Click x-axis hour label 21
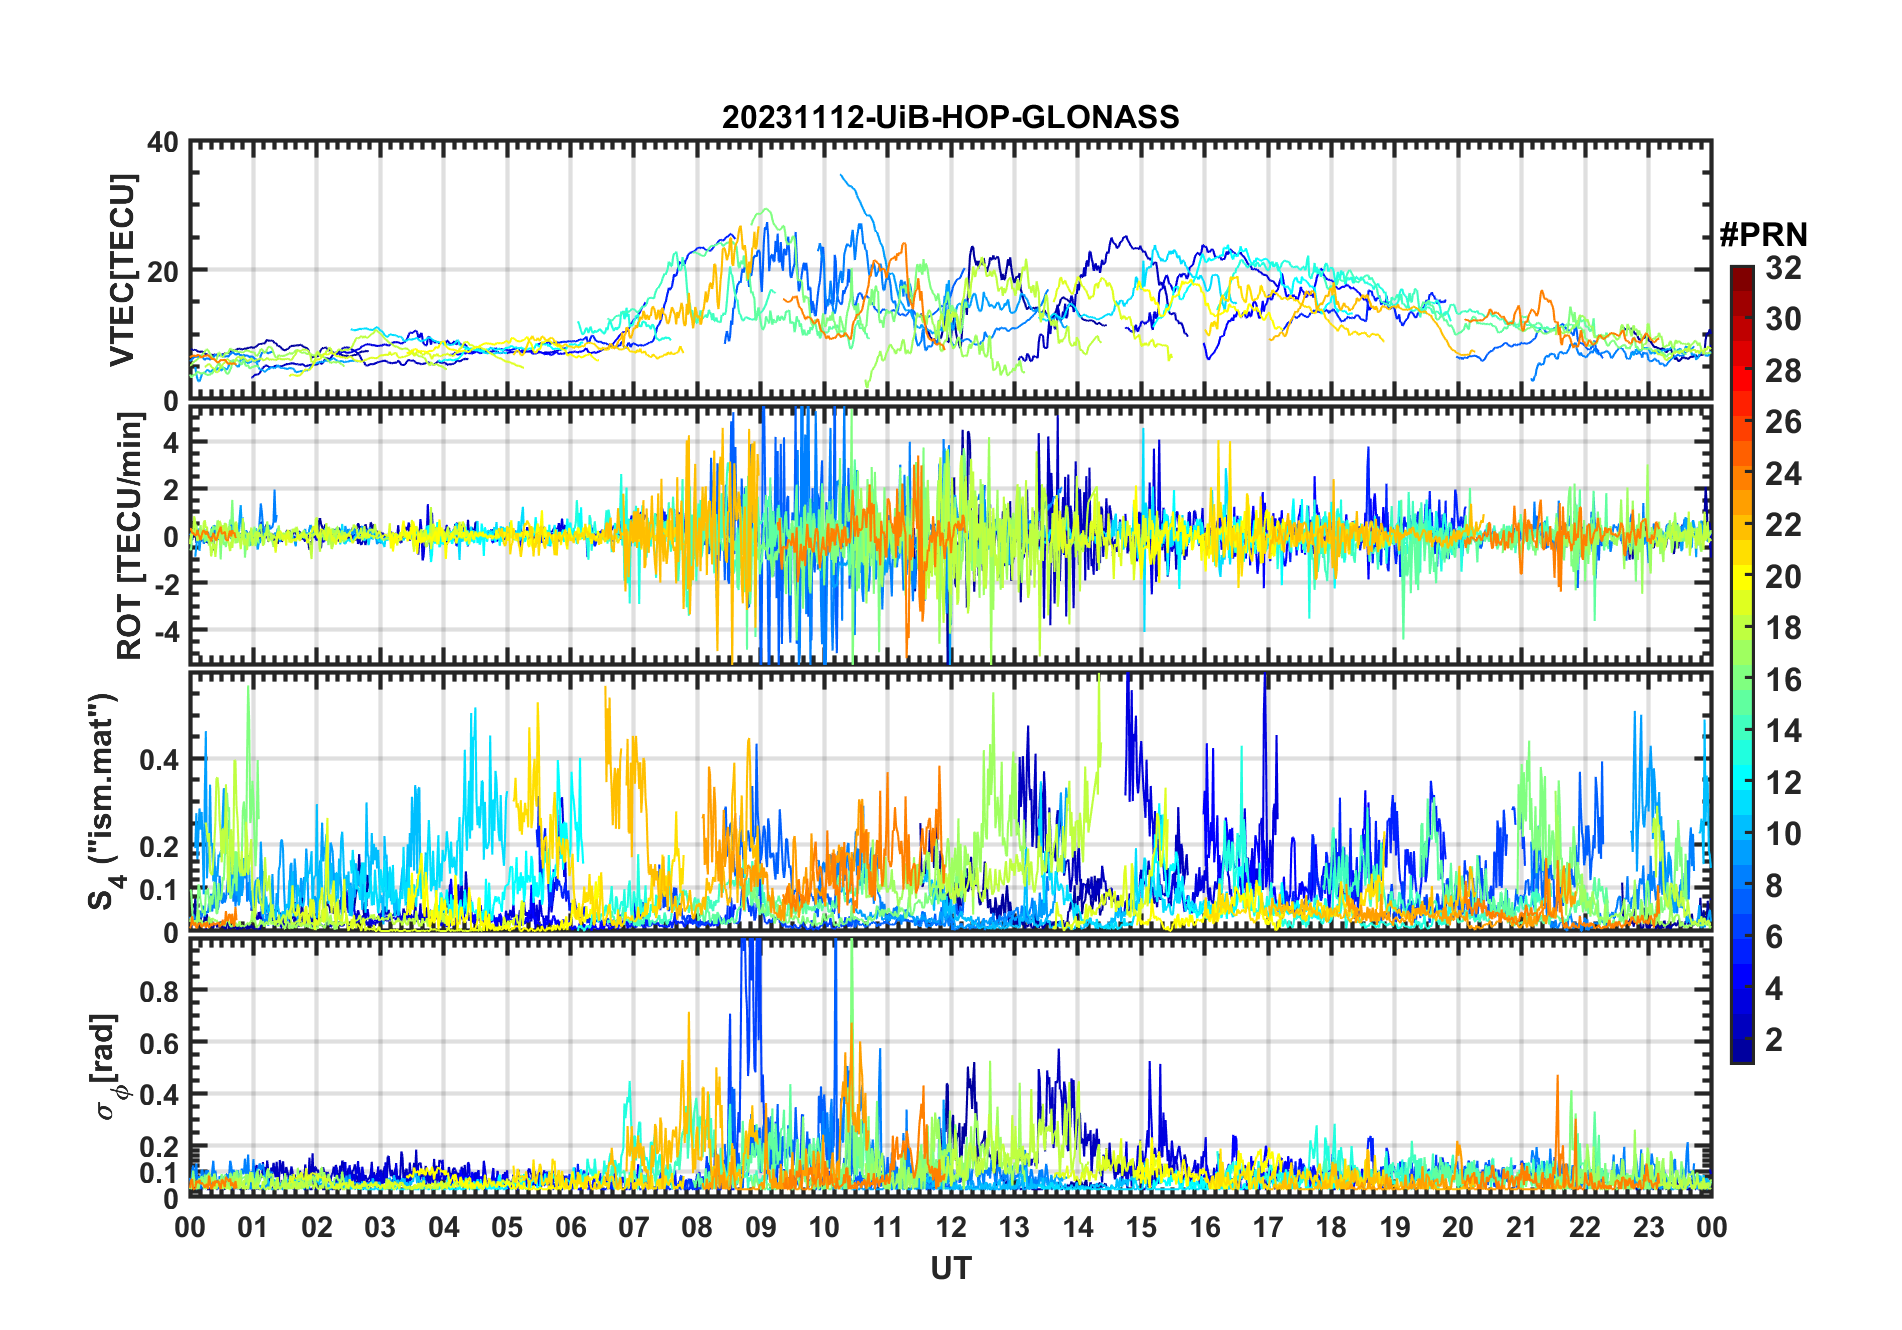Screen dimensions: 1902x1330 pos(1521,1228)
